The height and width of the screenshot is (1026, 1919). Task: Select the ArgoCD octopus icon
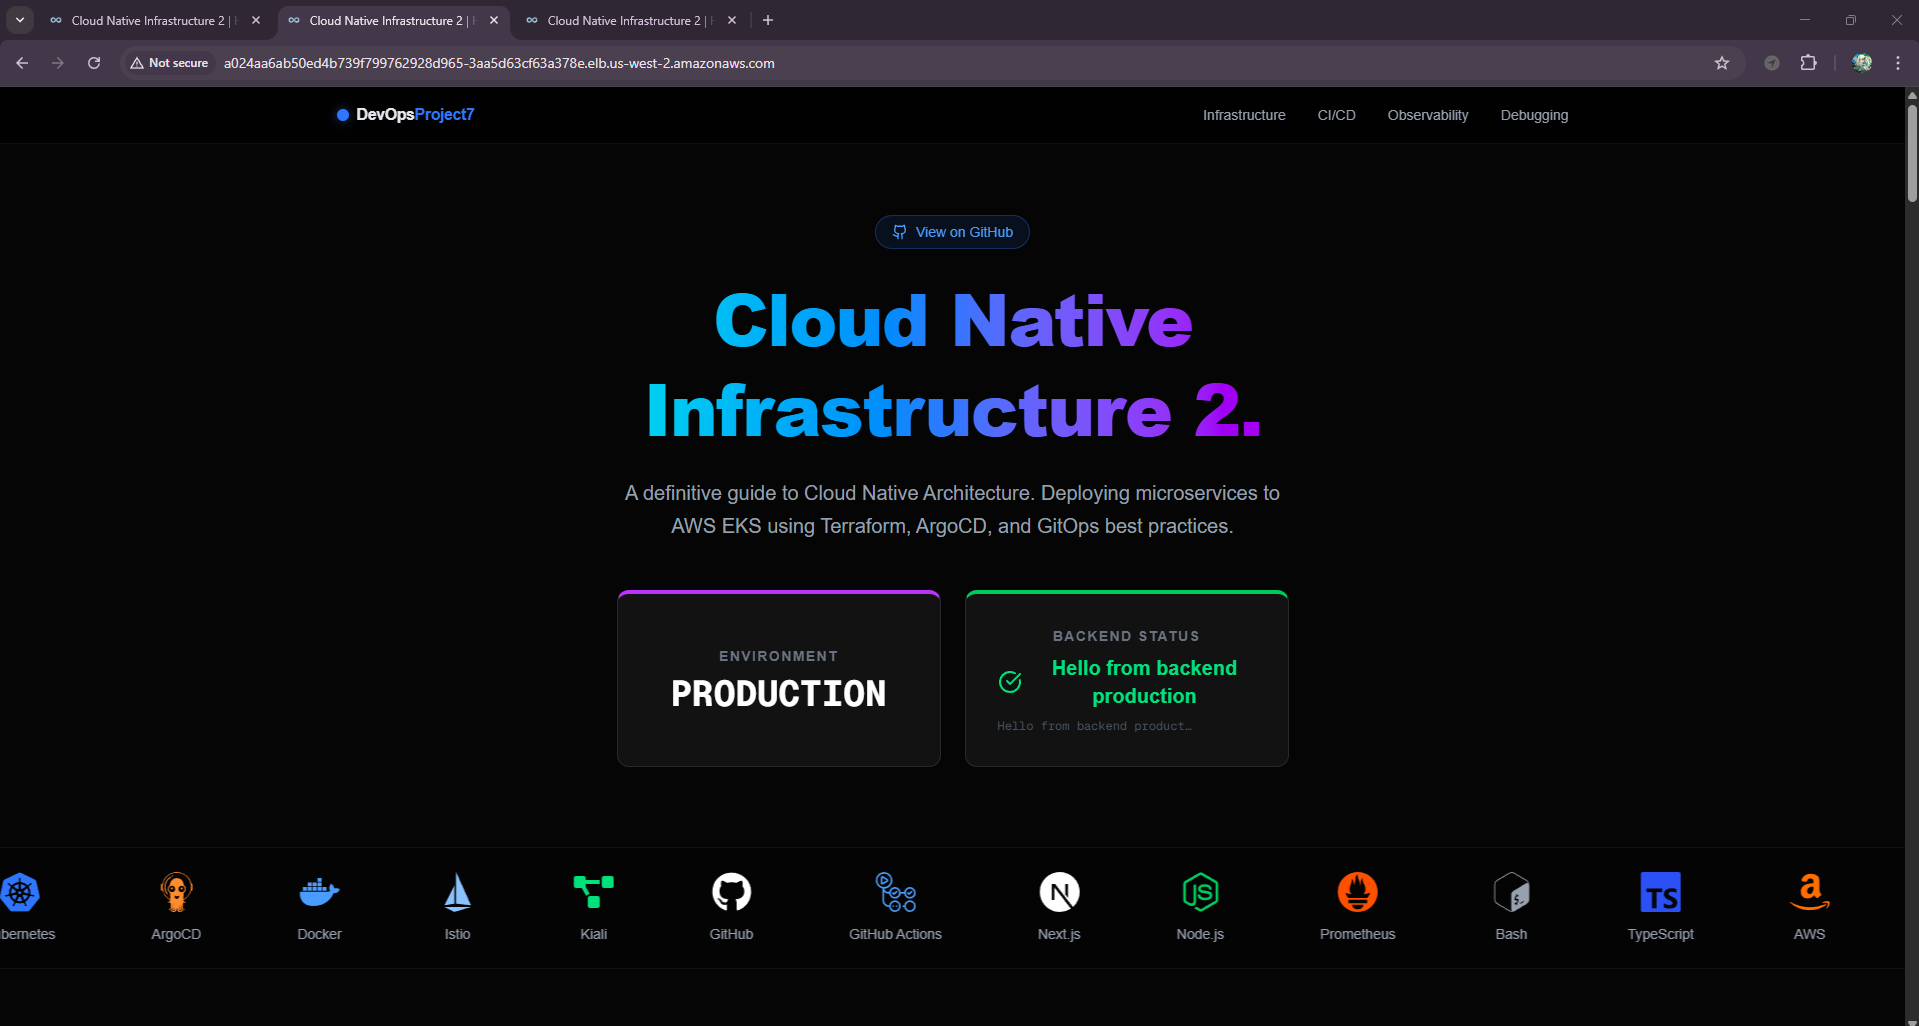click(x=176, y=891)
